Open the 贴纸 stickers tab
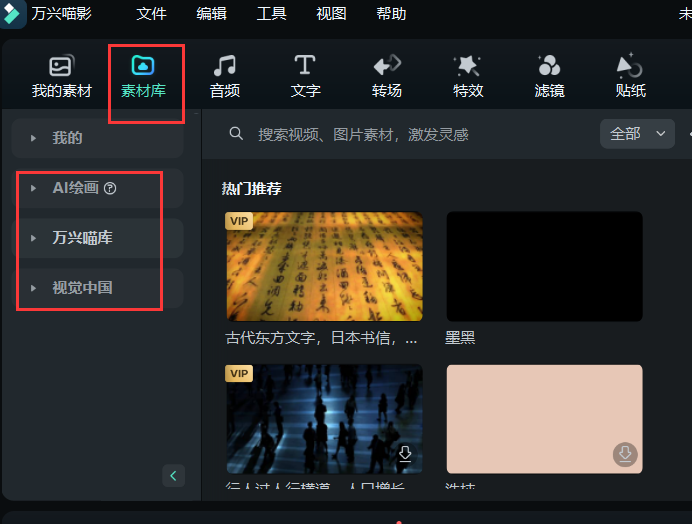This screenshot has height=524, width=692. [x=630, y=76]
